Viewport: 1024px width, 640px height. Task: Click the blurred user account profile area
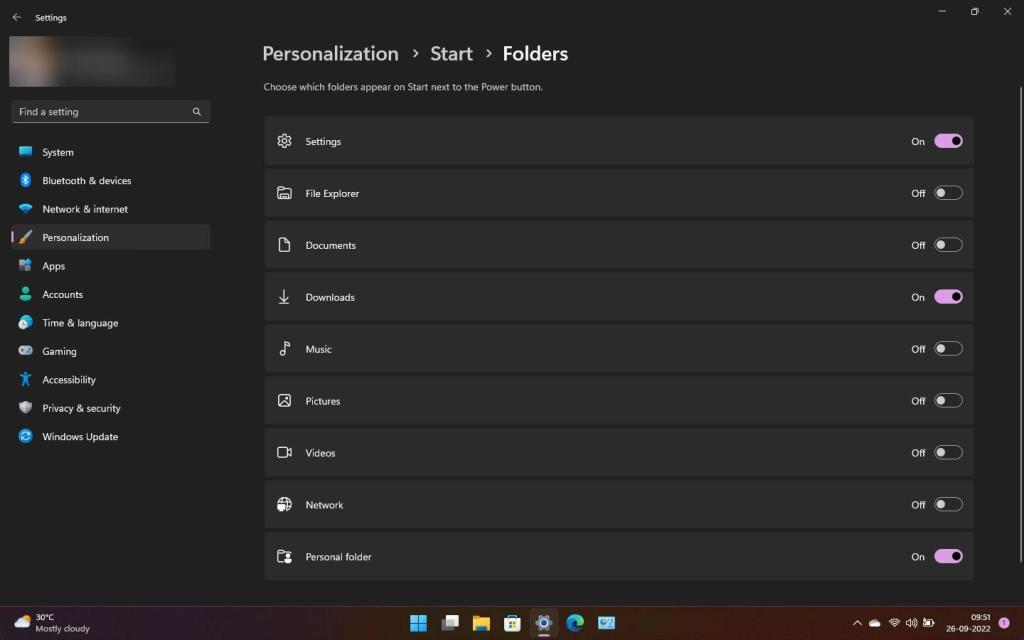tap(92, 61)
